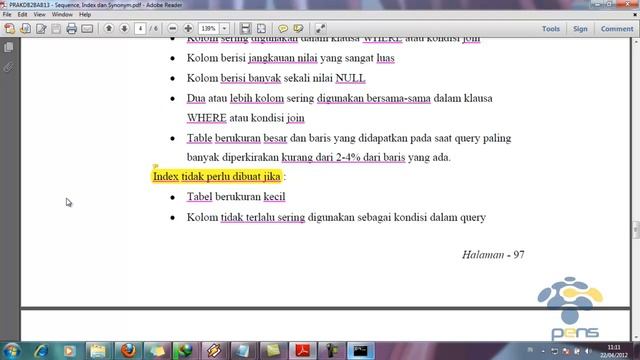Click the sign or edit document icon
The image size is (640, 360).
coord(41,29)
